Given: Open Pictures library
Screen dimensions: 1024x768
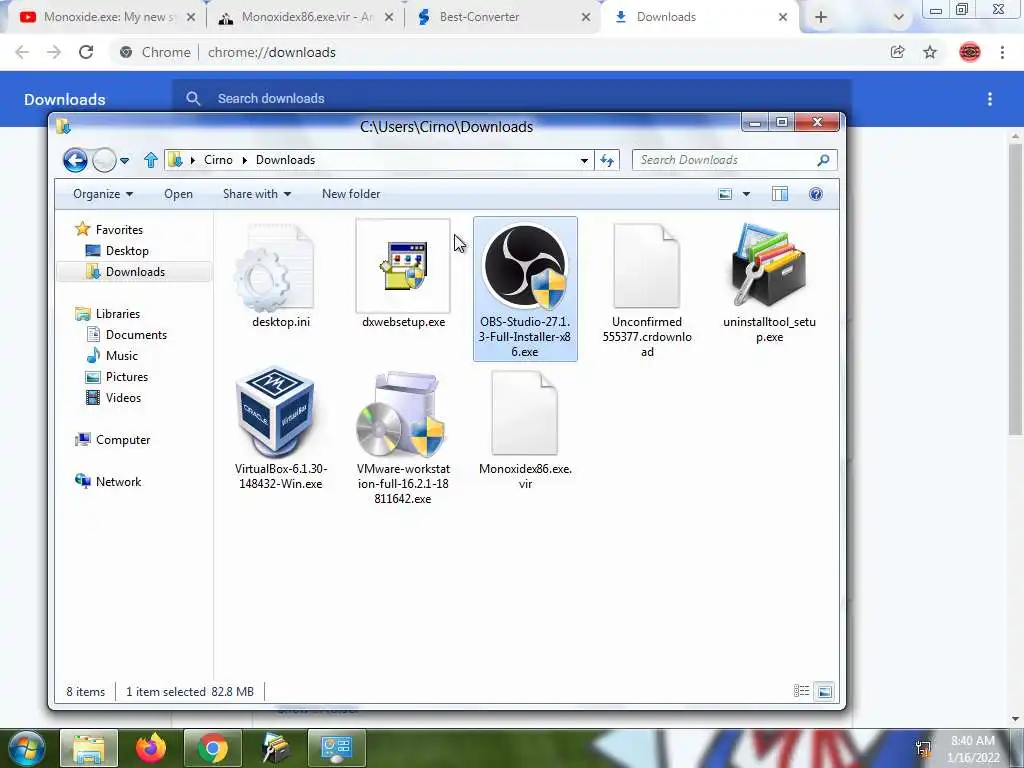Looking at the screenshot, I should tap(127, 377).
